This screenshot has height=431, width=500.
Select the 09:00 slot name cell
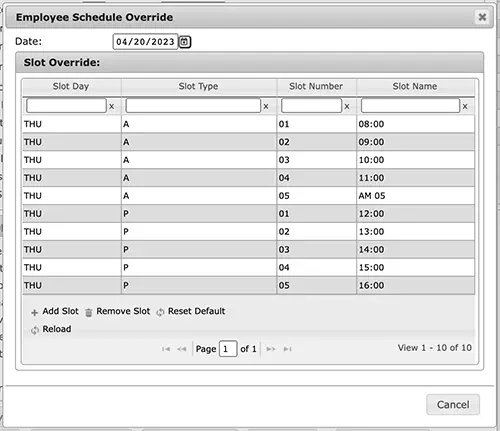[x=415, y=142]
